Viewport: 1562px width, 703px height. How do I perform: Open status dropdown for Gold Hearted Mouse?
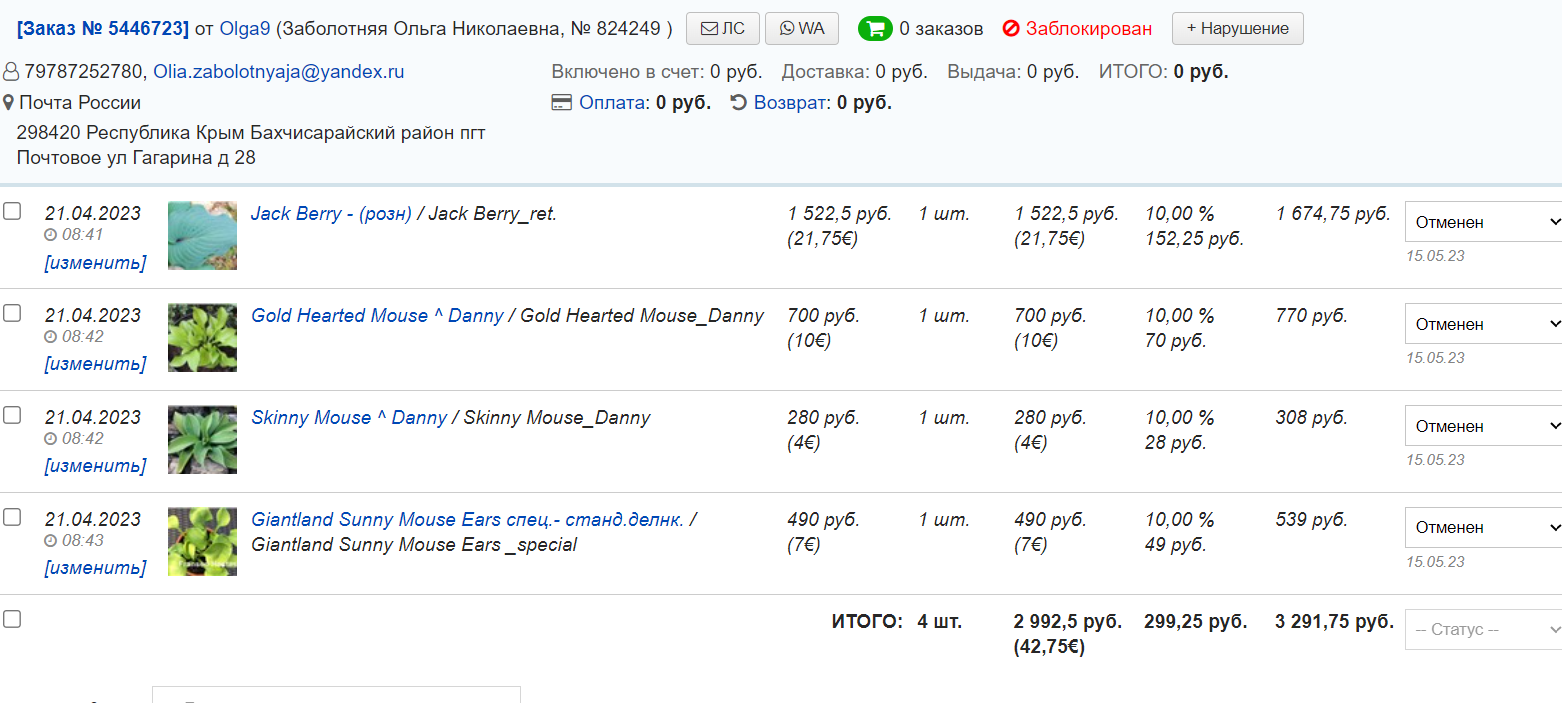click(1483, 324)
